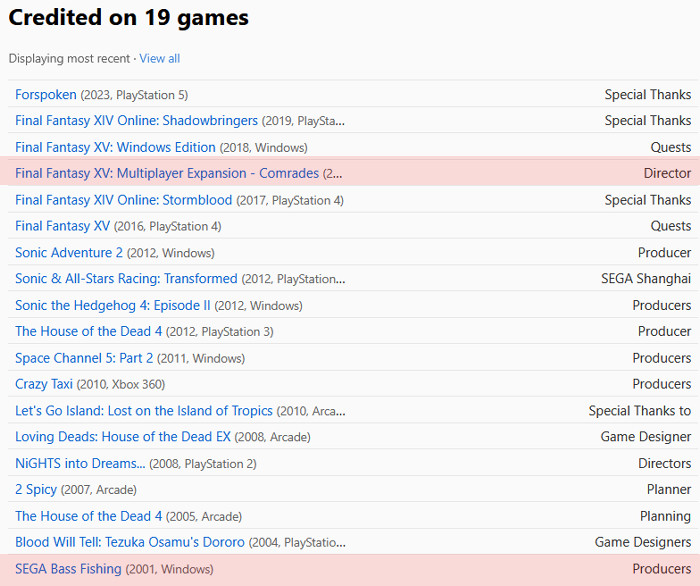Click the 'Credited on 19 games' heading

(x=129, y=18)
